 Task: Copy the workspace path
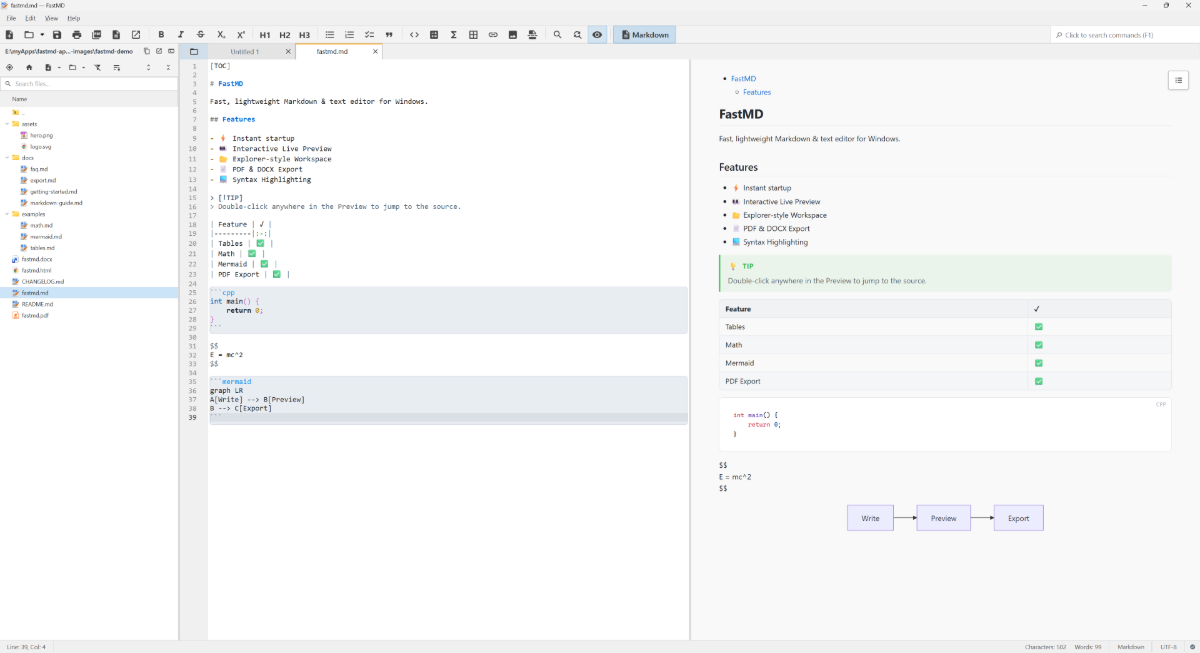click(147, 51)
